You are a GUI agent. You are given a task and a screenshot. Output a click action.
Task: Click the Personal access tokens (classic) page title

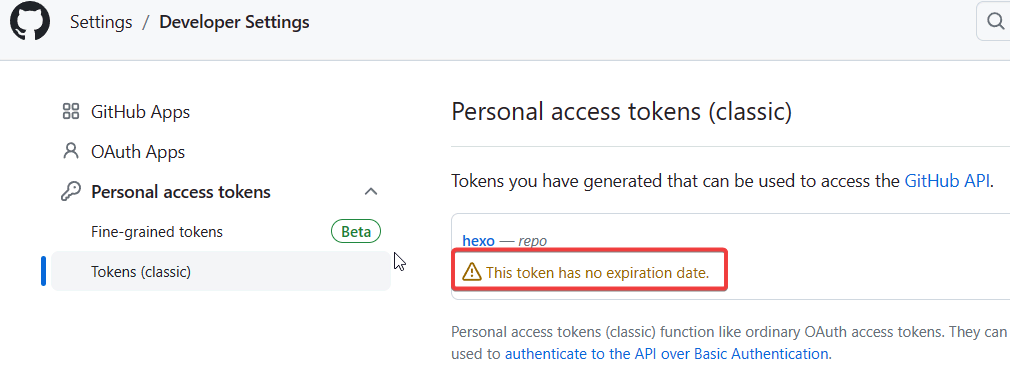point(622,112)
